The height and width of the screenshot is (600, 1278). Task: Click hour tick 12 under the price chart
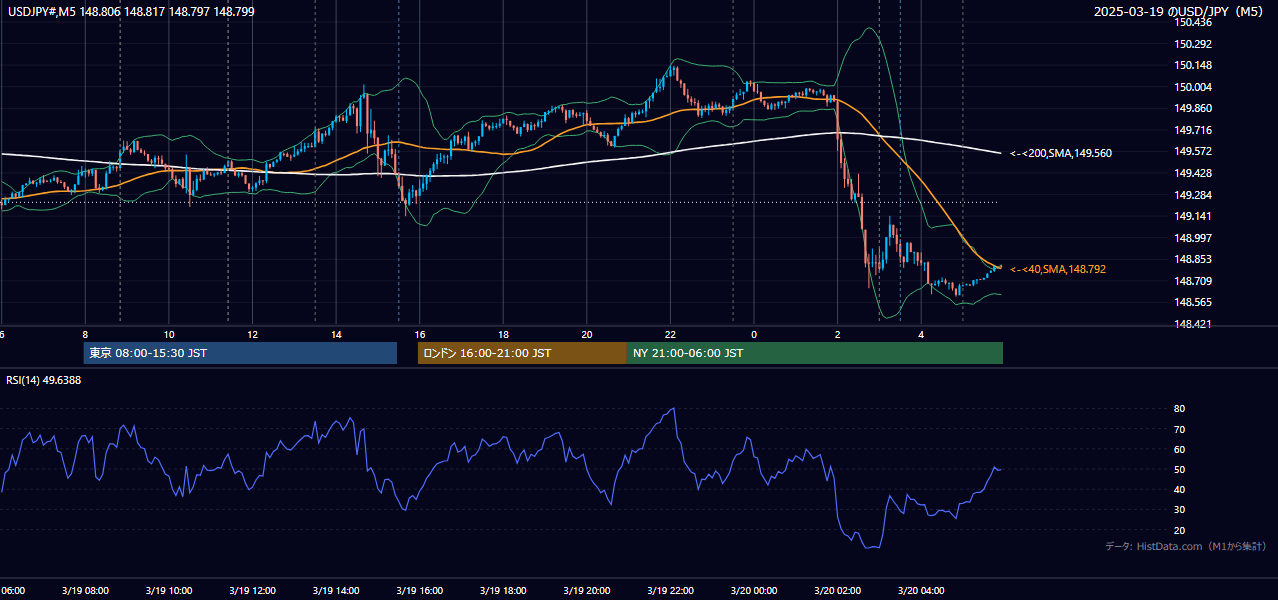252,335
